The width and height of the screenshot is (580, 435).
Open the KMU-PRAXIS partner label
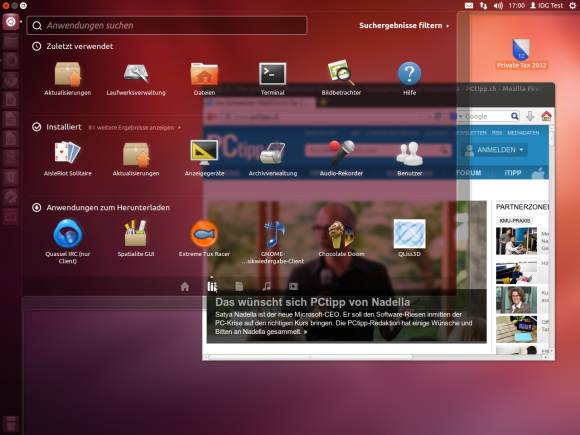(x=515, y=220)
